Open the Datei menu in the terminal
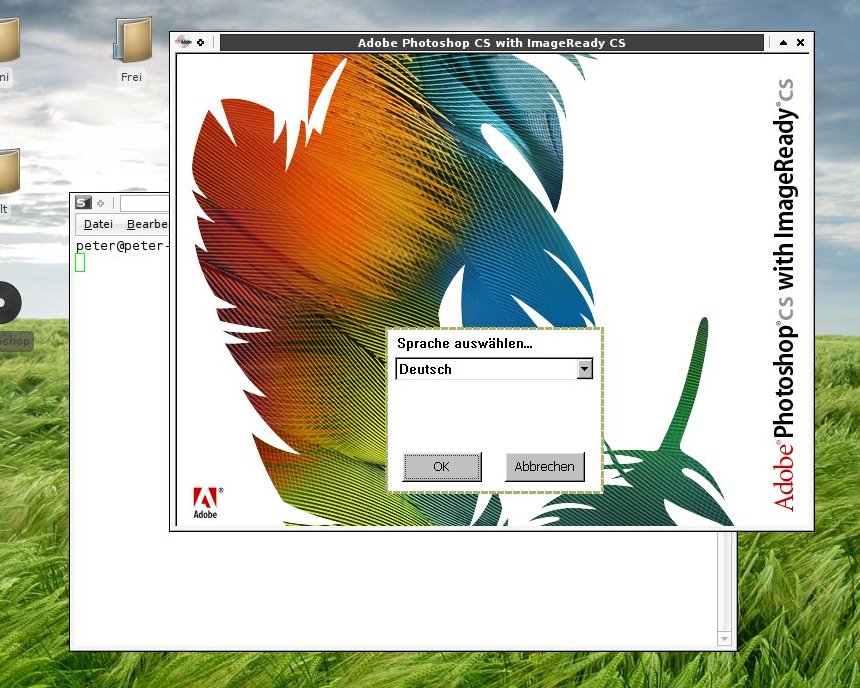 point(98,224)
